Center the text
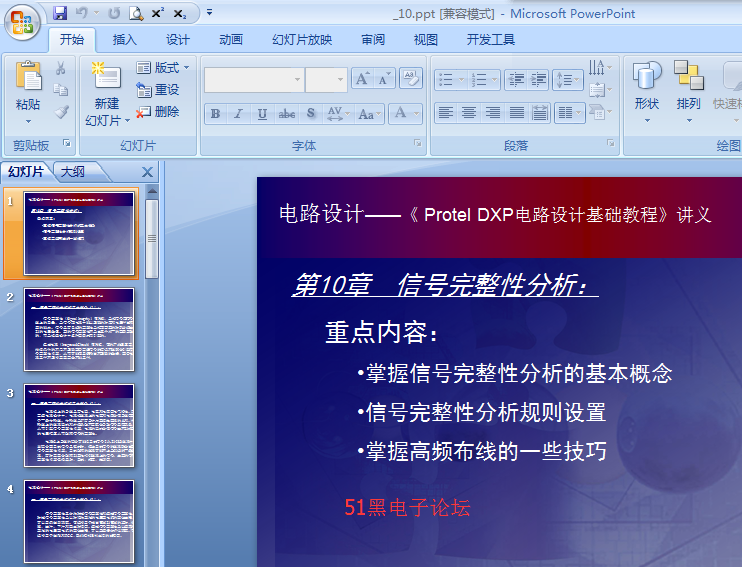This screenshot has height=567, width=742. pyautogui.click(x=469, y=113)
